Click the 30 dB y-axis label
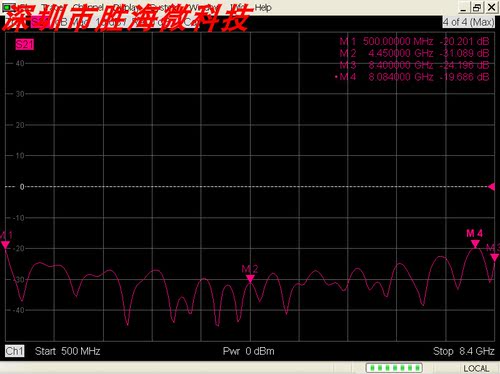 pos(20,94)
